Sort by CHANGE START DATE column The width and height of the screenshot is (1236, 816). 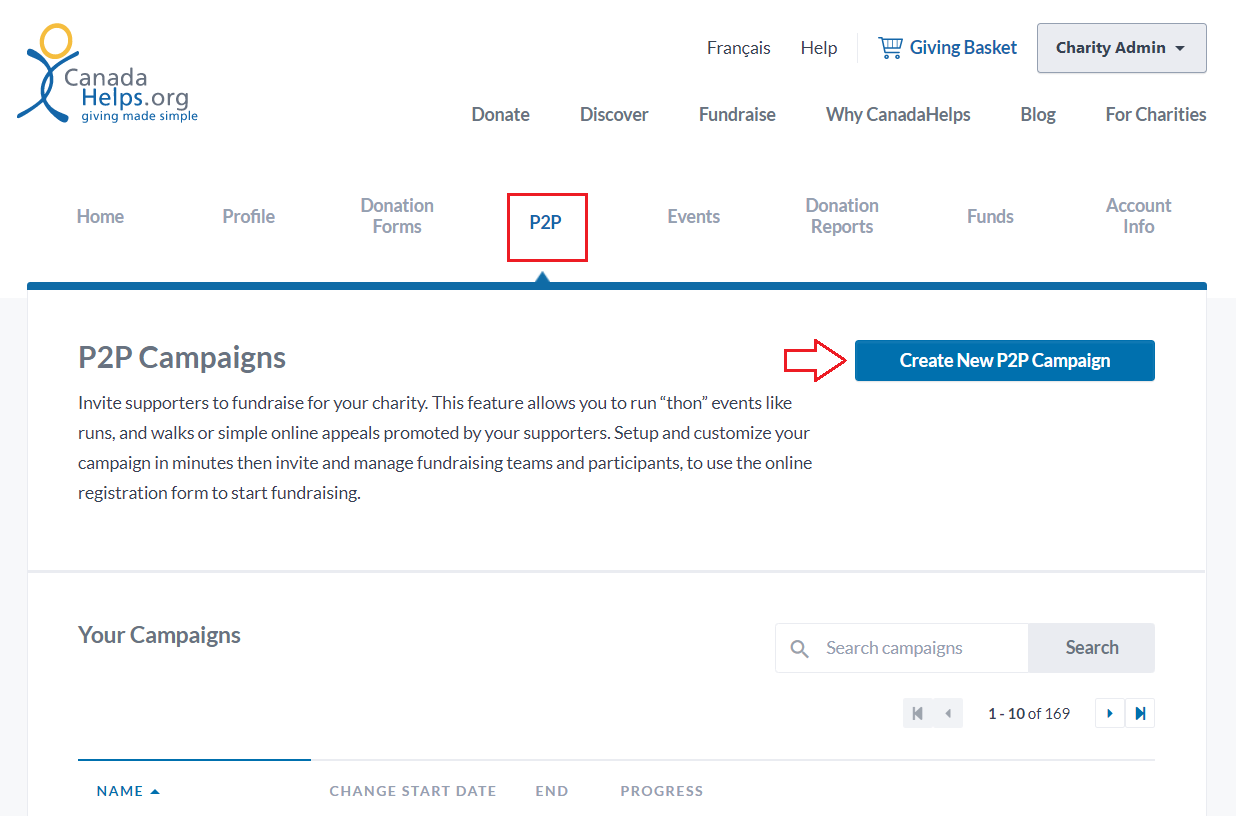(413, 791)
